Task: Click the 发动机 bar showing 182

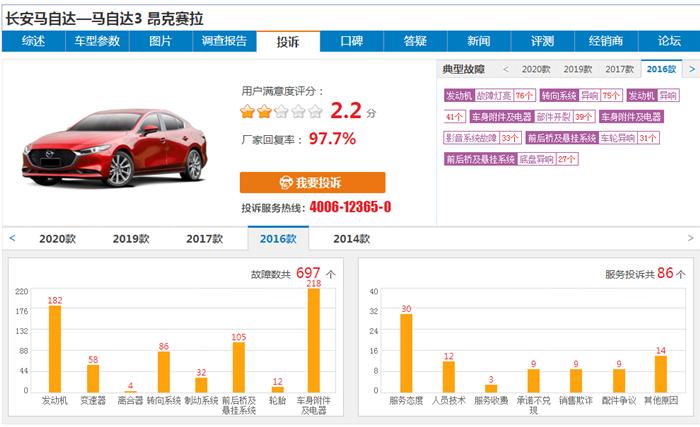Action: pos(55,349)
